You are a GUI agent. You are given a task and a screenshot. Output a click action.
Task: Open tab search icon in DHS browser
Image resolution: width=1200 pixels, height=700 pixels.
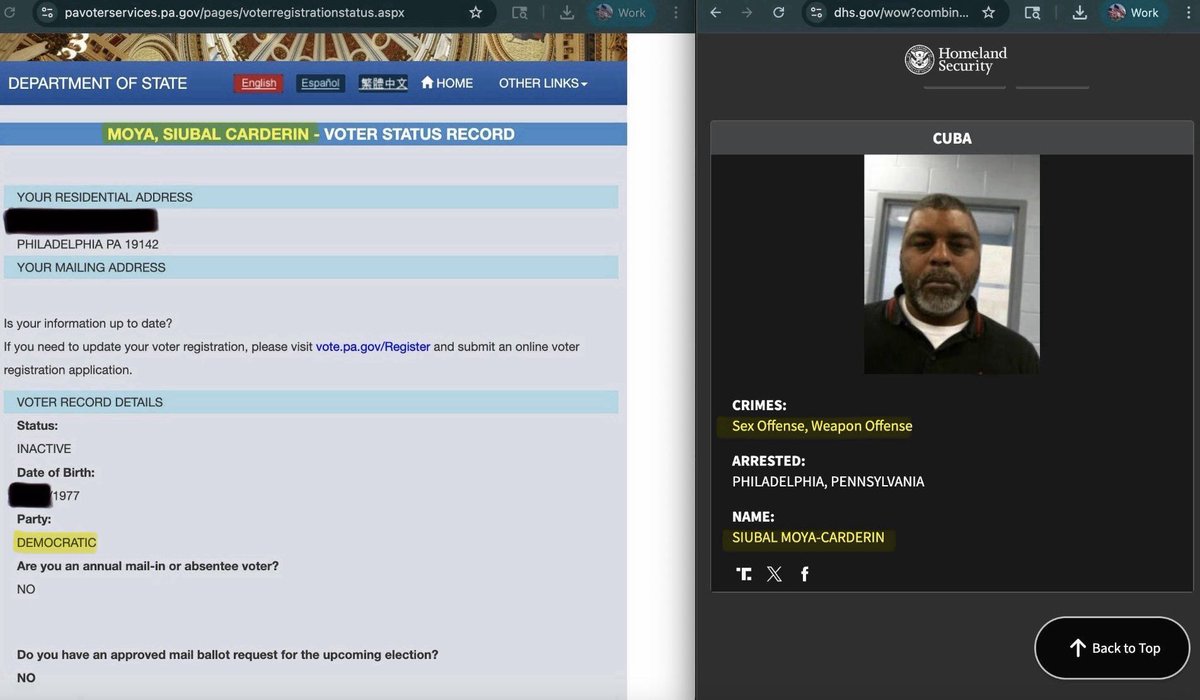click(x=1032, y=13)
